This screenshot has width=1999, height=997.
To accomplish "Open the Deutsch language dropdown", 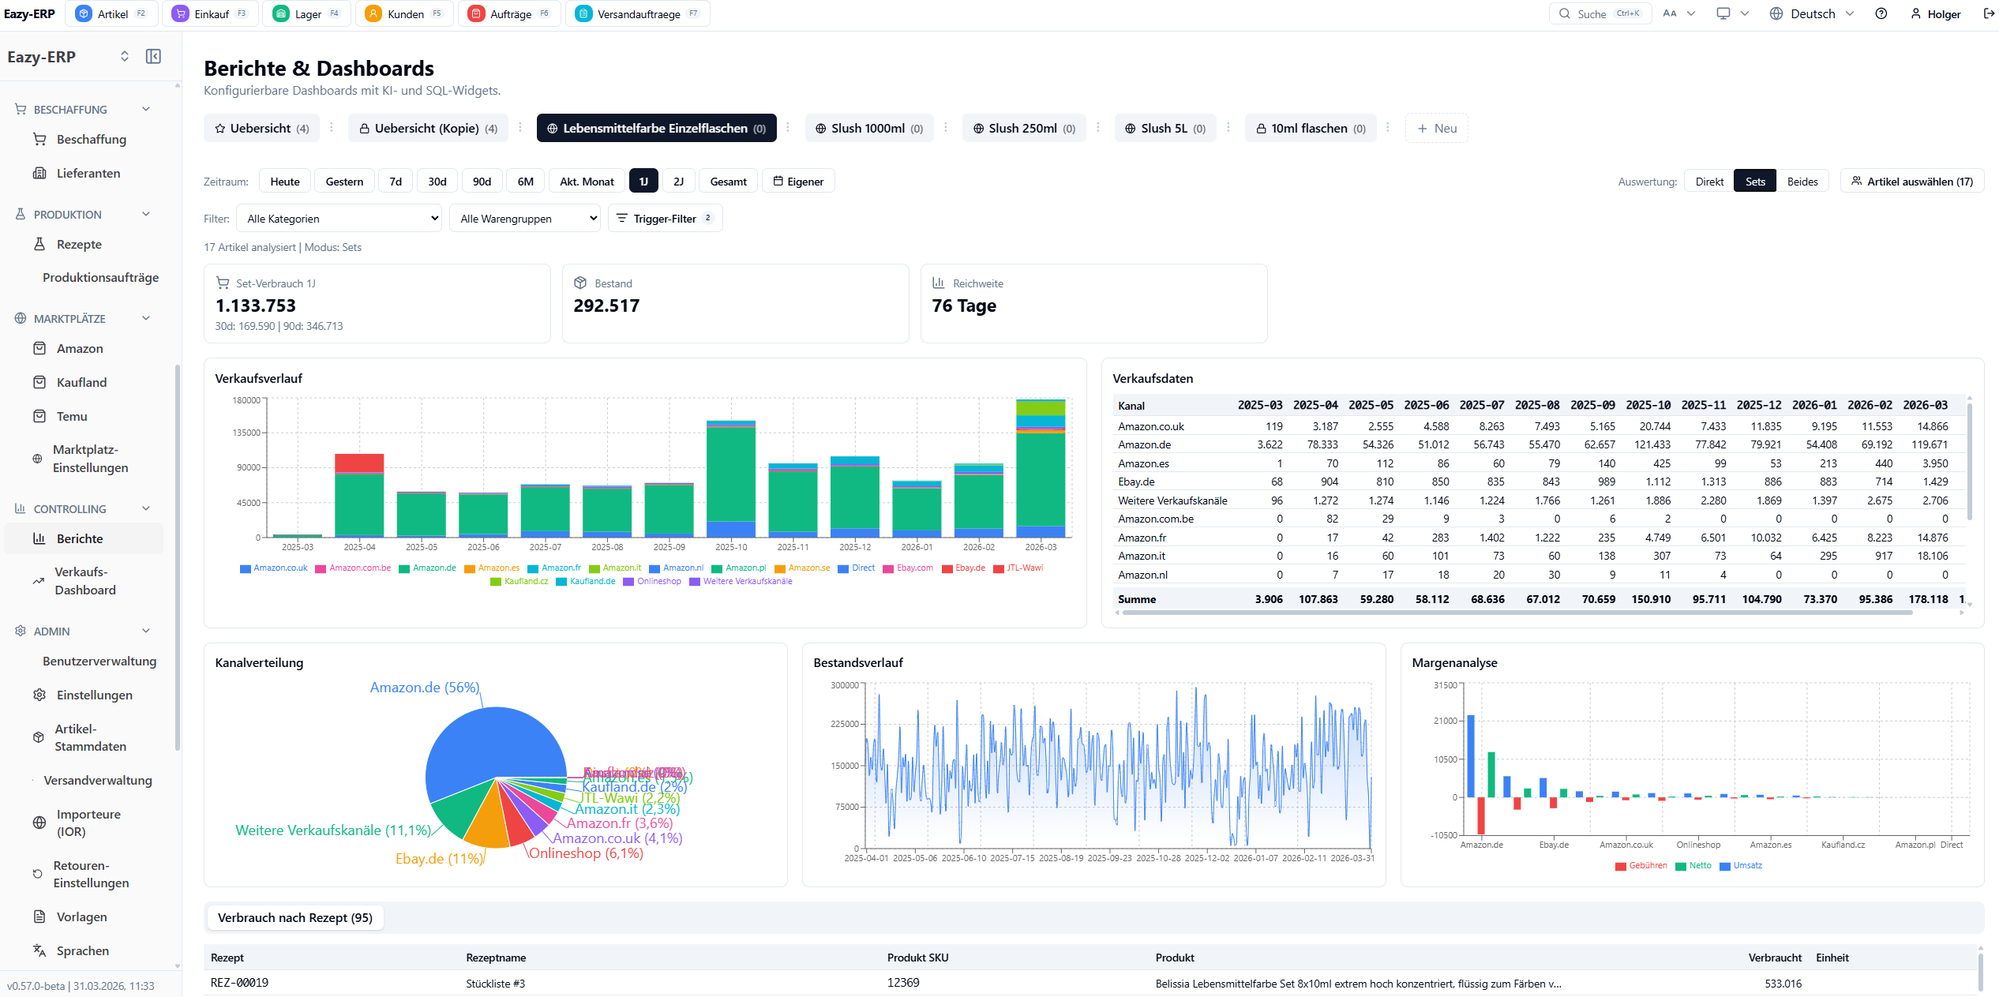I will click(x=1812, y=14).
